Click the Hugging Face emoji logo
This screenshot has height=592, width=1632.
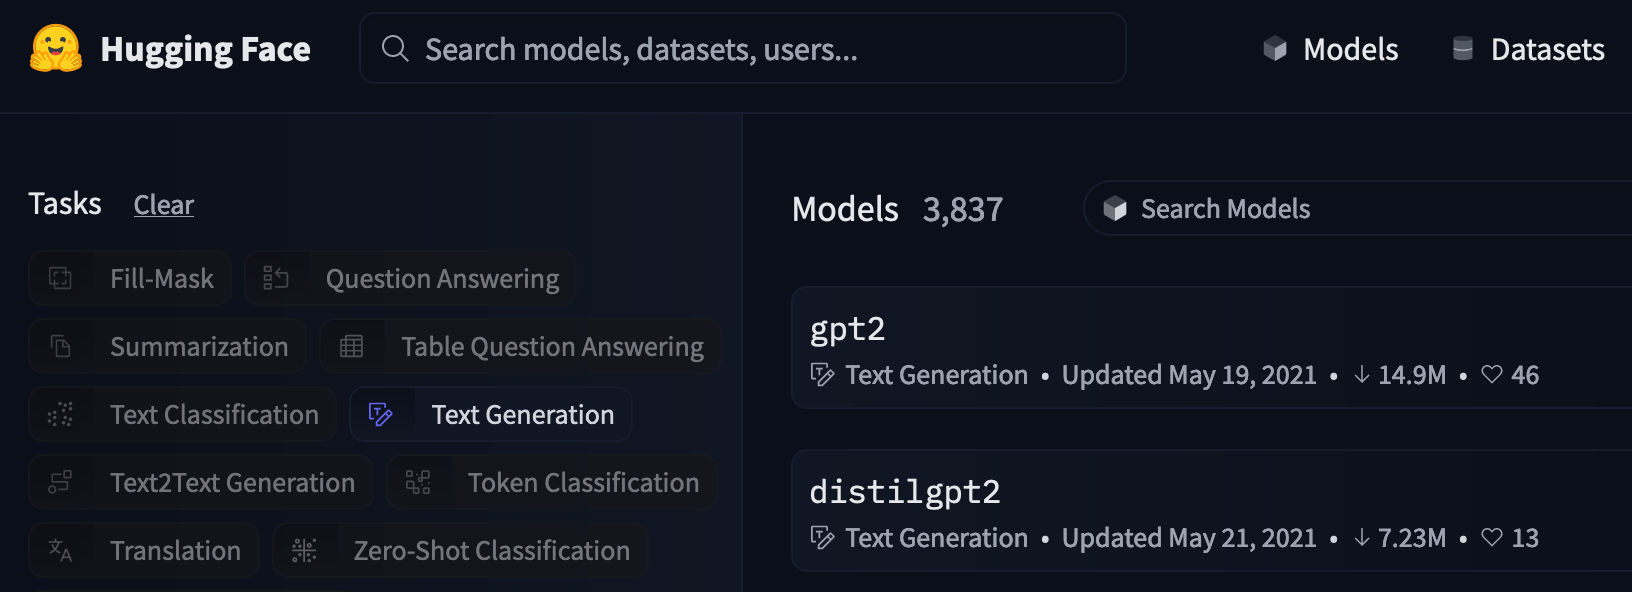(56, 48)
